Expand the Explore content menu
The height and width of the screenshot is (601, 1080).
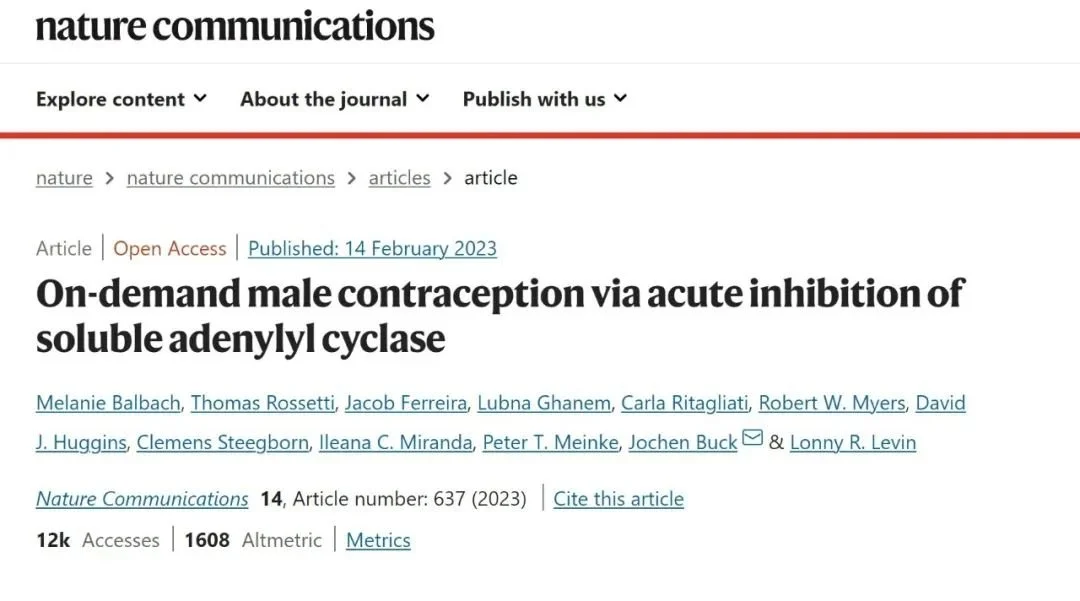(121, 99)
